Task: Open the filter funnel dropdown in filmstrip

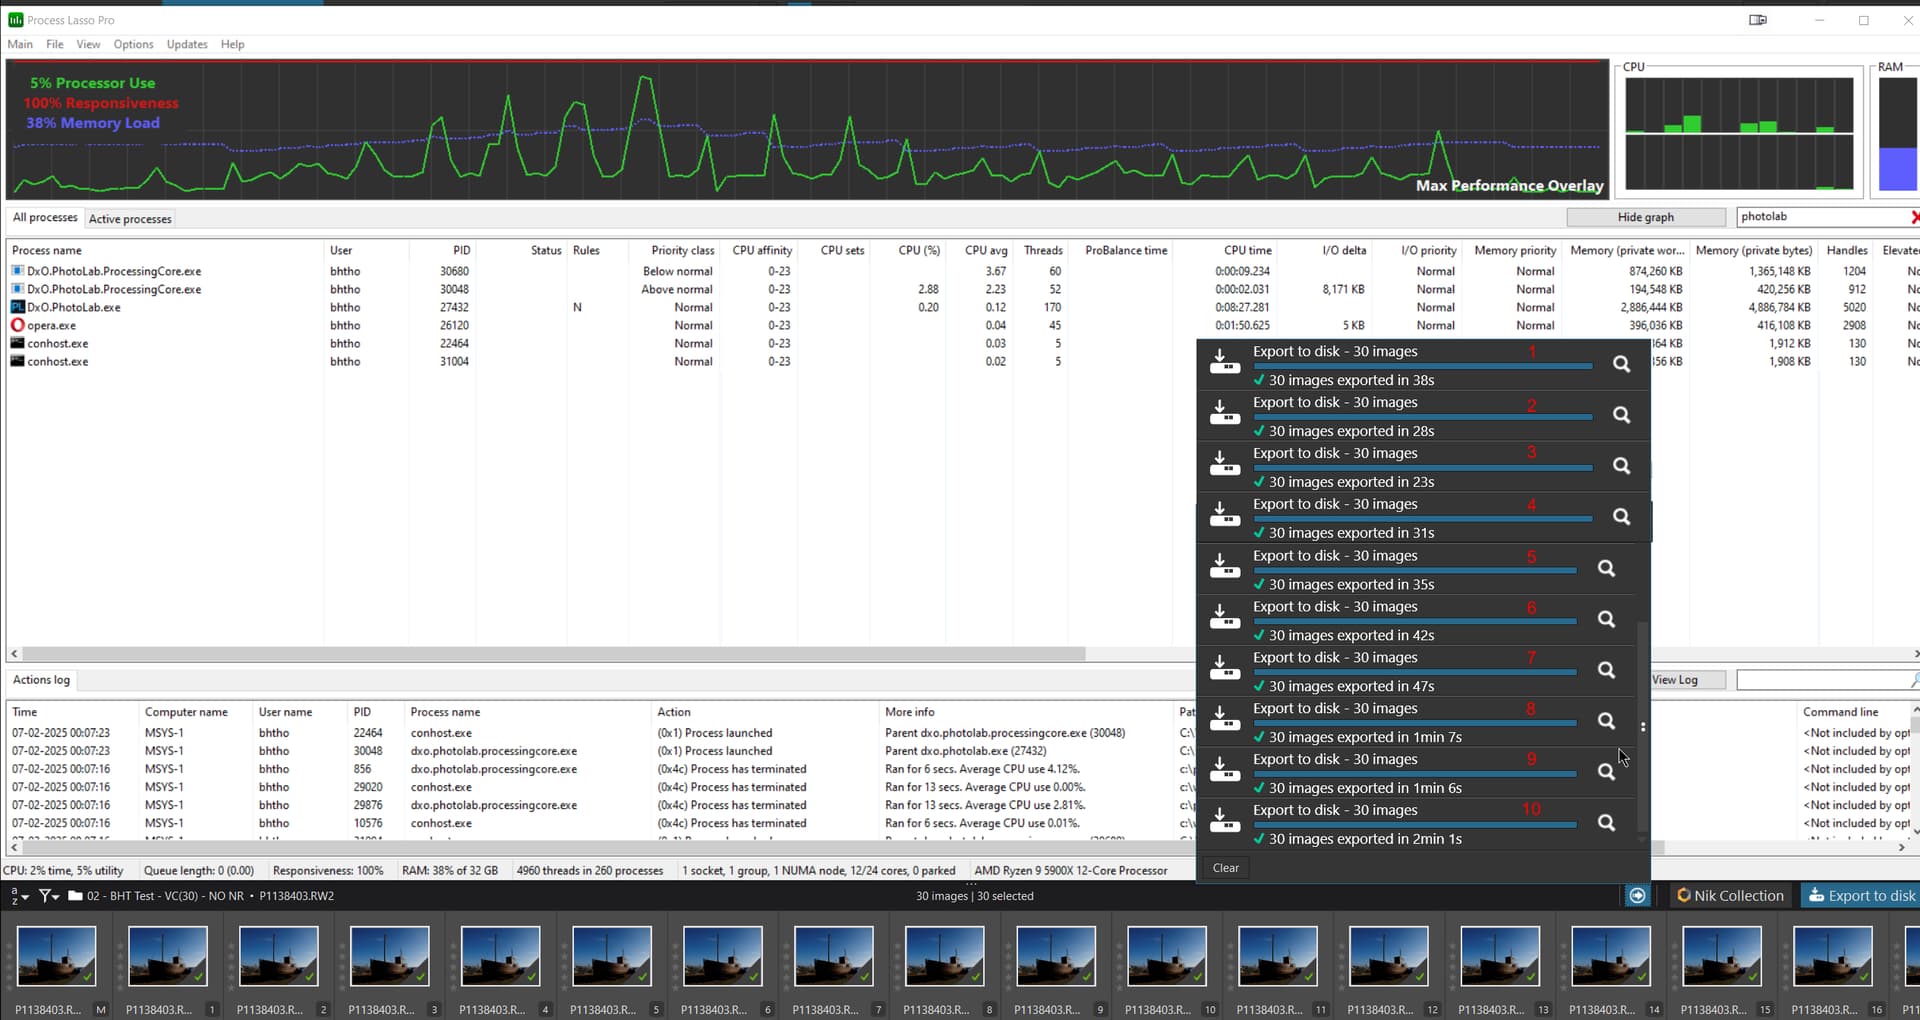Action: pyautogui.click(x=48, y=896)
